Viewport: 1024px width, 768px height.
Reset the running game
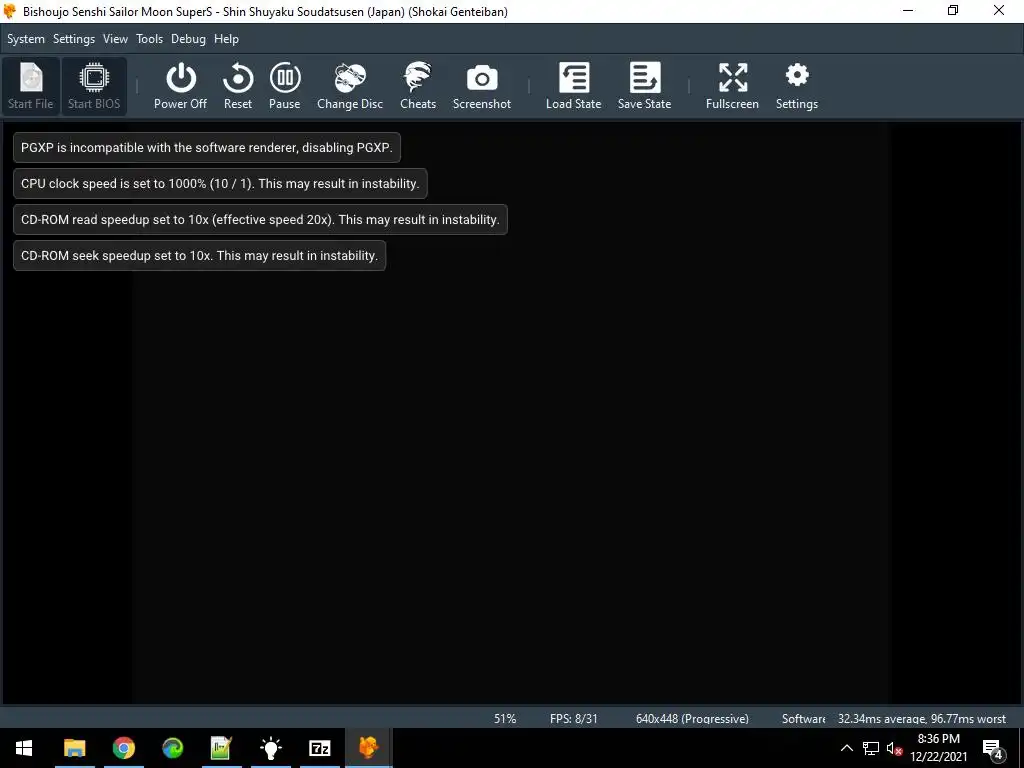tap(238, 86)
